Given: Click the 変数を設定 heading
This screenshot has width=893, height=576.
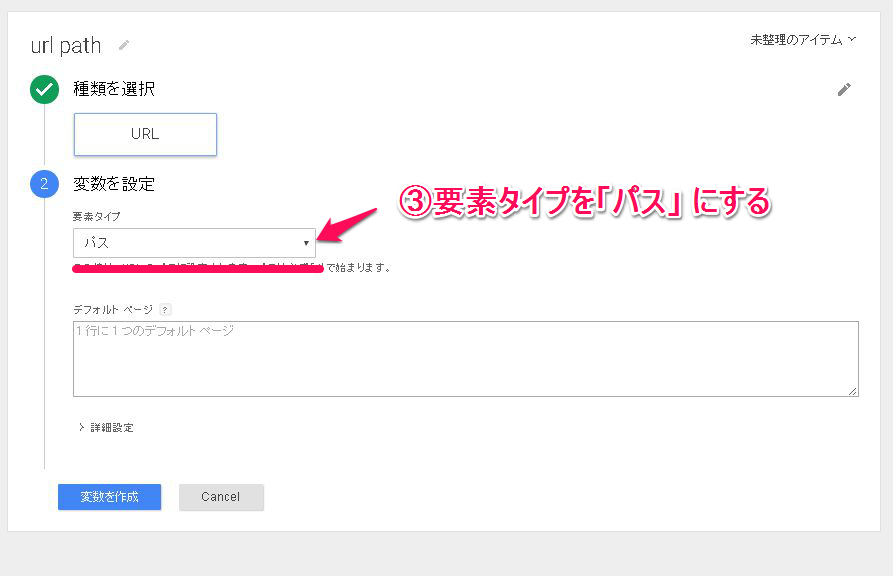Looking at the screenshot, I should (x=114, y=184).
